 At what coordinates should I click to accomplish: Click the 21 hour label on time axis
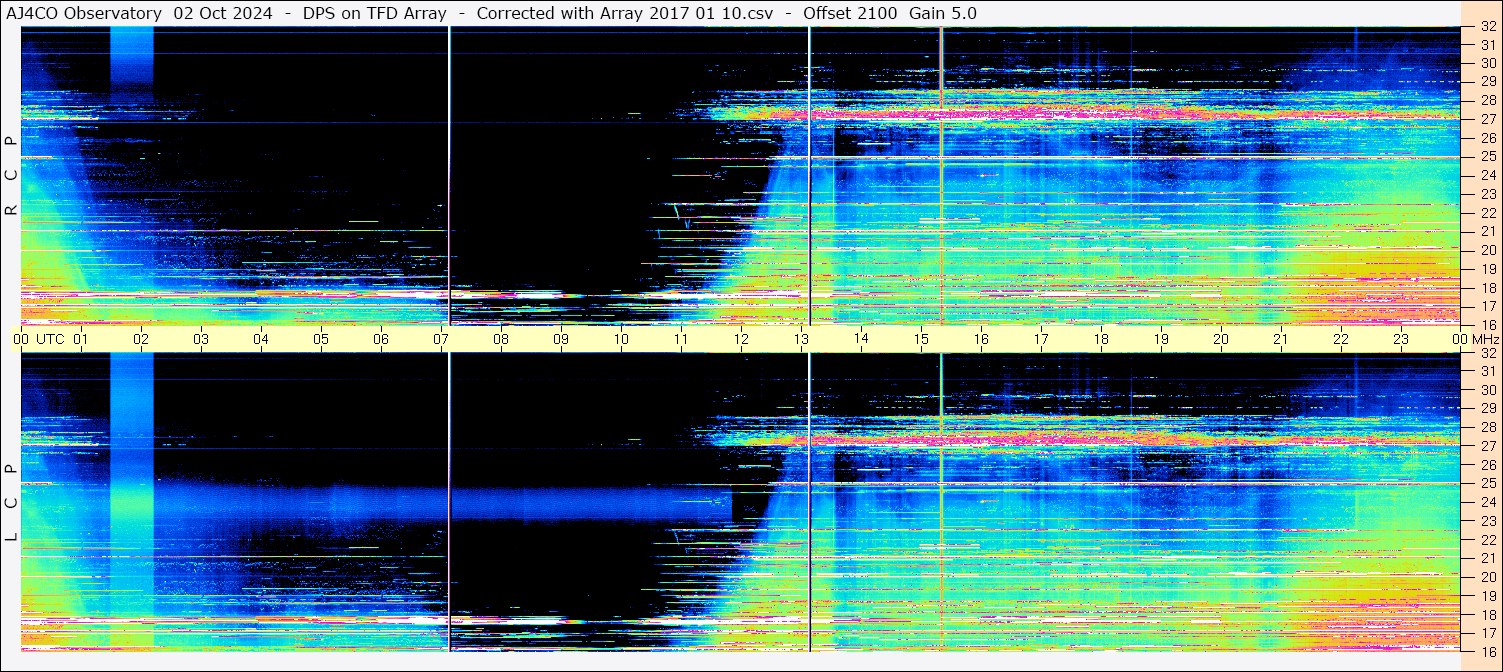tap(1281, 339)
